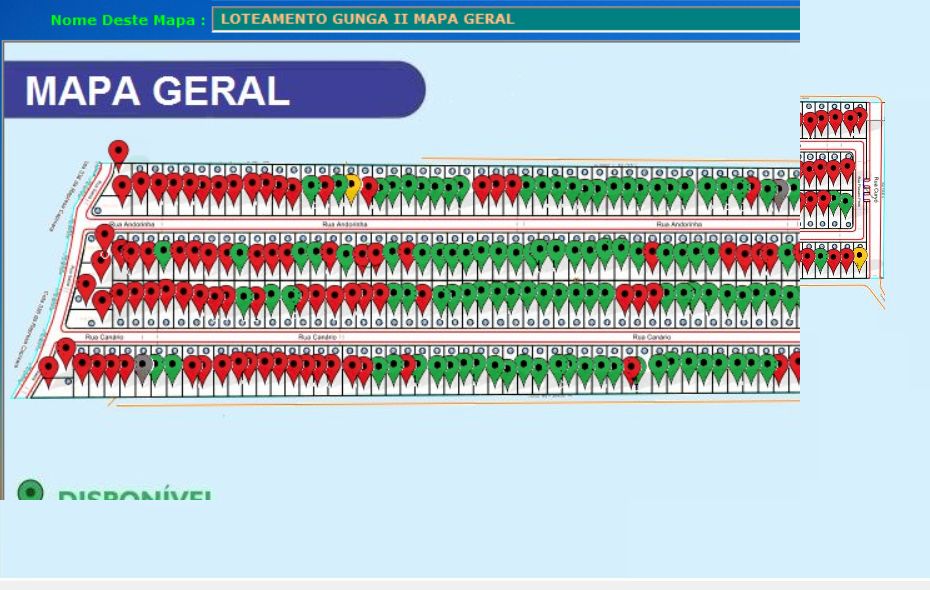
Task: Click the leftmost Rua Andorinha street label
Action: tap(132, 225)
